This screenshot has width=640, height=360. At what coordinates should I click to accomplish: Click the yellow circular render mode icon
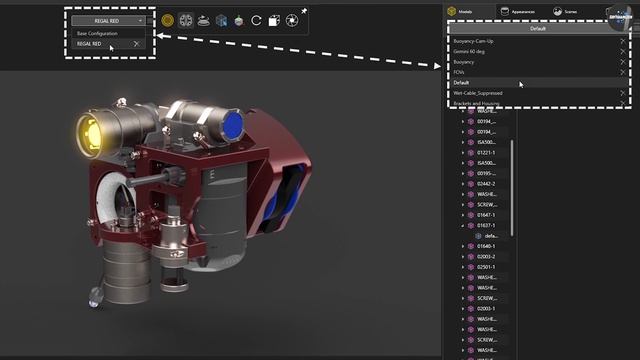click(x=168, y=20)
